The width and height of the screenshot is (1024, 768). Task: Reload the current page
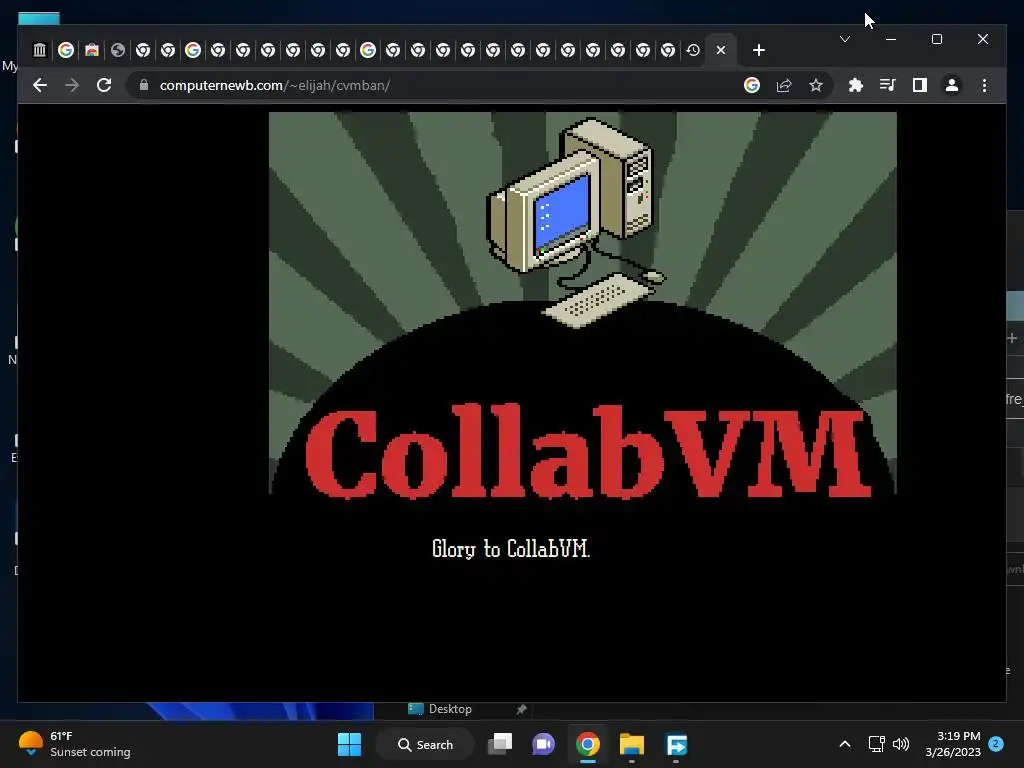coord(104,85)
